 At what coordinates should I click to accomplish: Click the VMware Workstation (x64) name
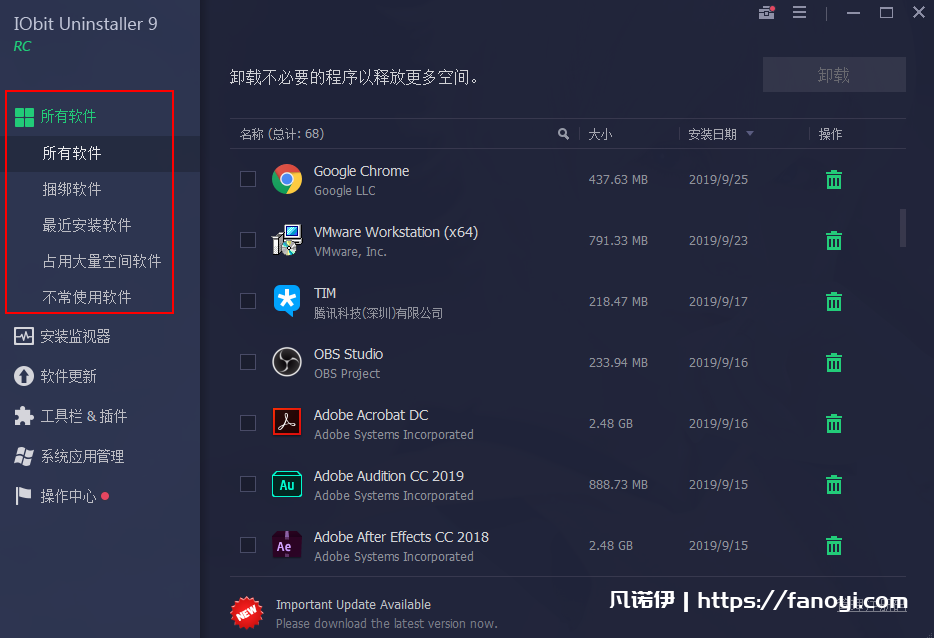(396, 232)
